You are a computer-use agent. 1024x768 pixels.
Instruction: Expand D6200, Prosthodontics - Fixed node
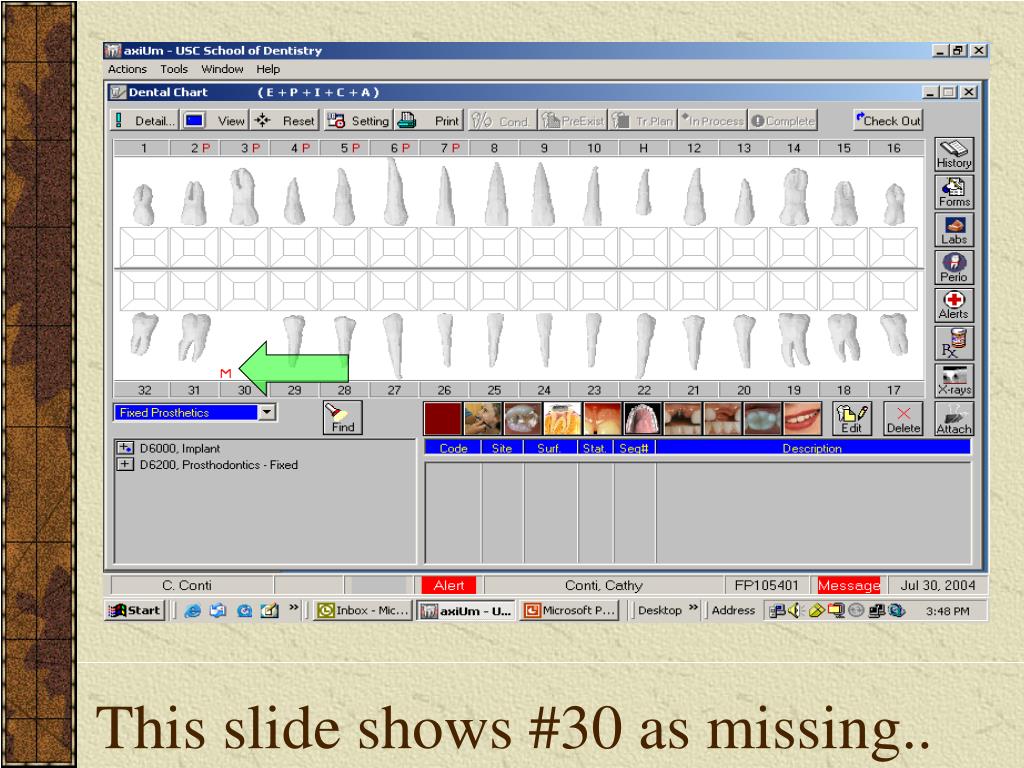125,464
